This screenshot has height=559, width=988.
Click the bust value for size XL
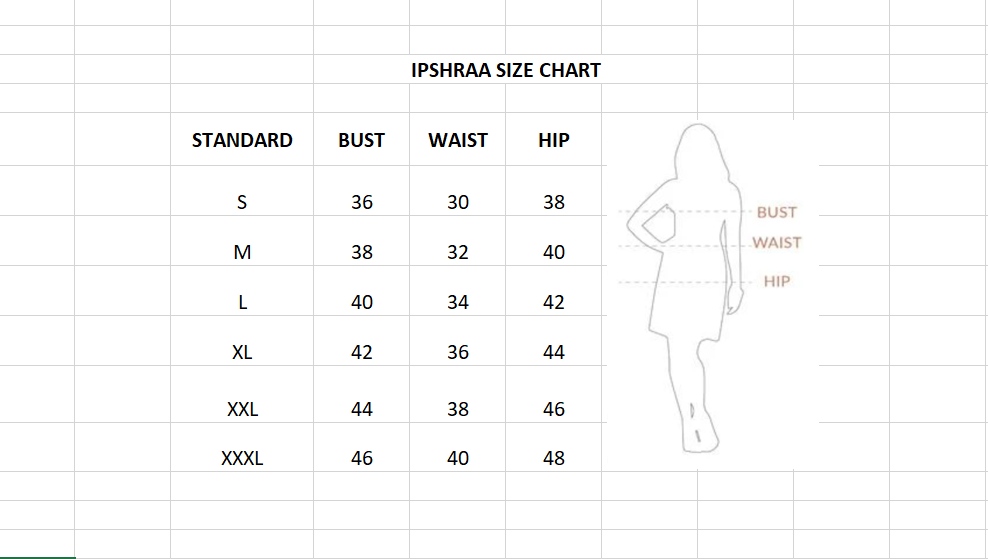[x=362, y=352]
